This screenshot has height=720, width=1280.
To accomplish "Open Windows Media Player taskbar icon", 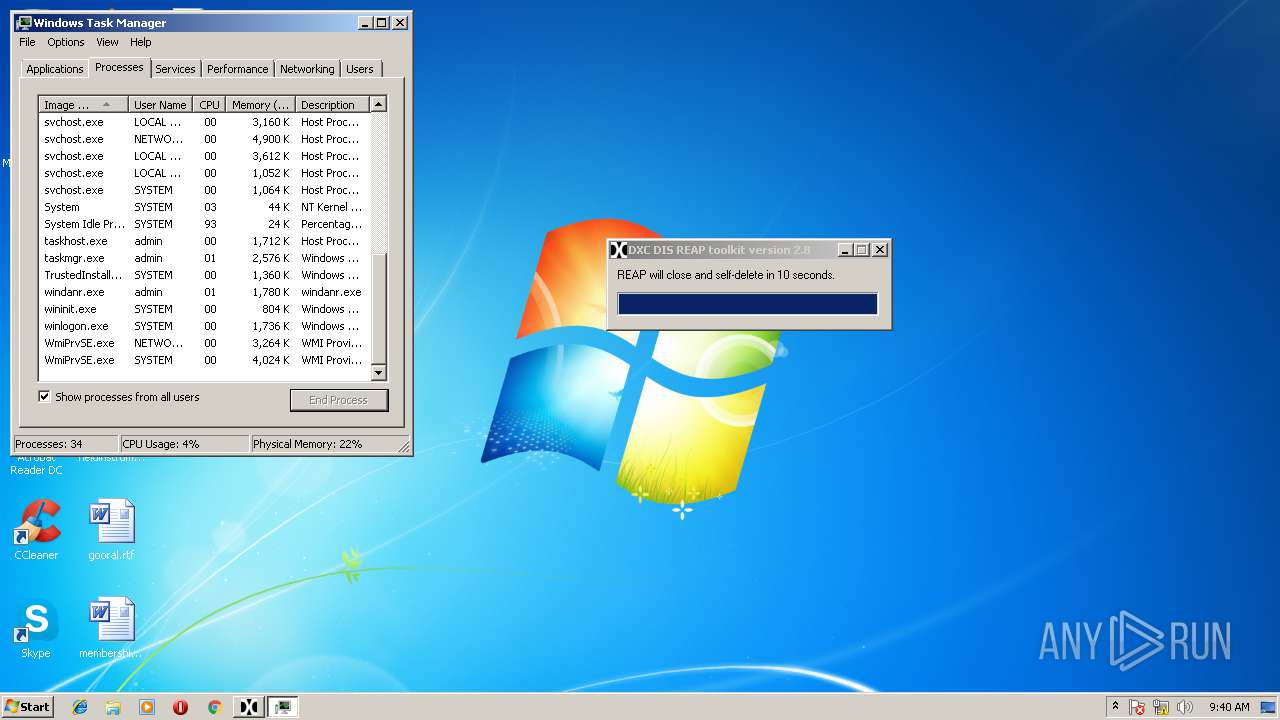I will pyautogui.click(x=147, y=707).
